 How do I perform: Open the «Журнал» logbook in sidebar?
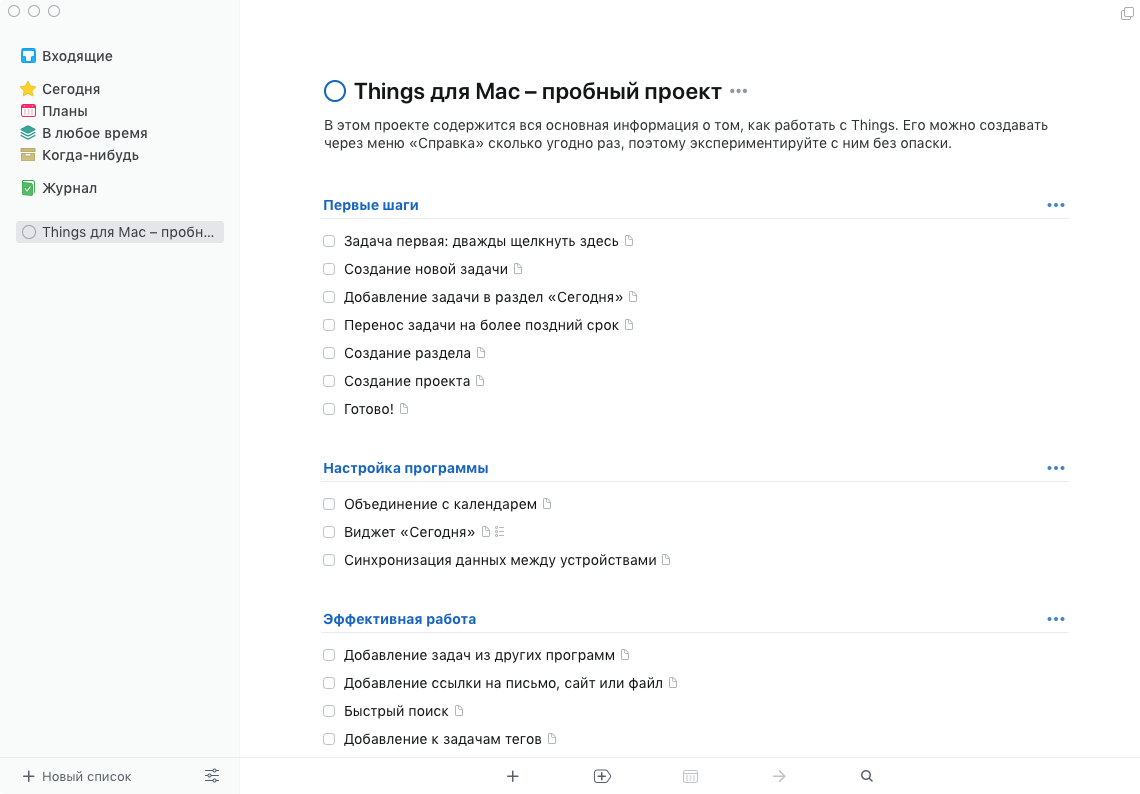69,188
